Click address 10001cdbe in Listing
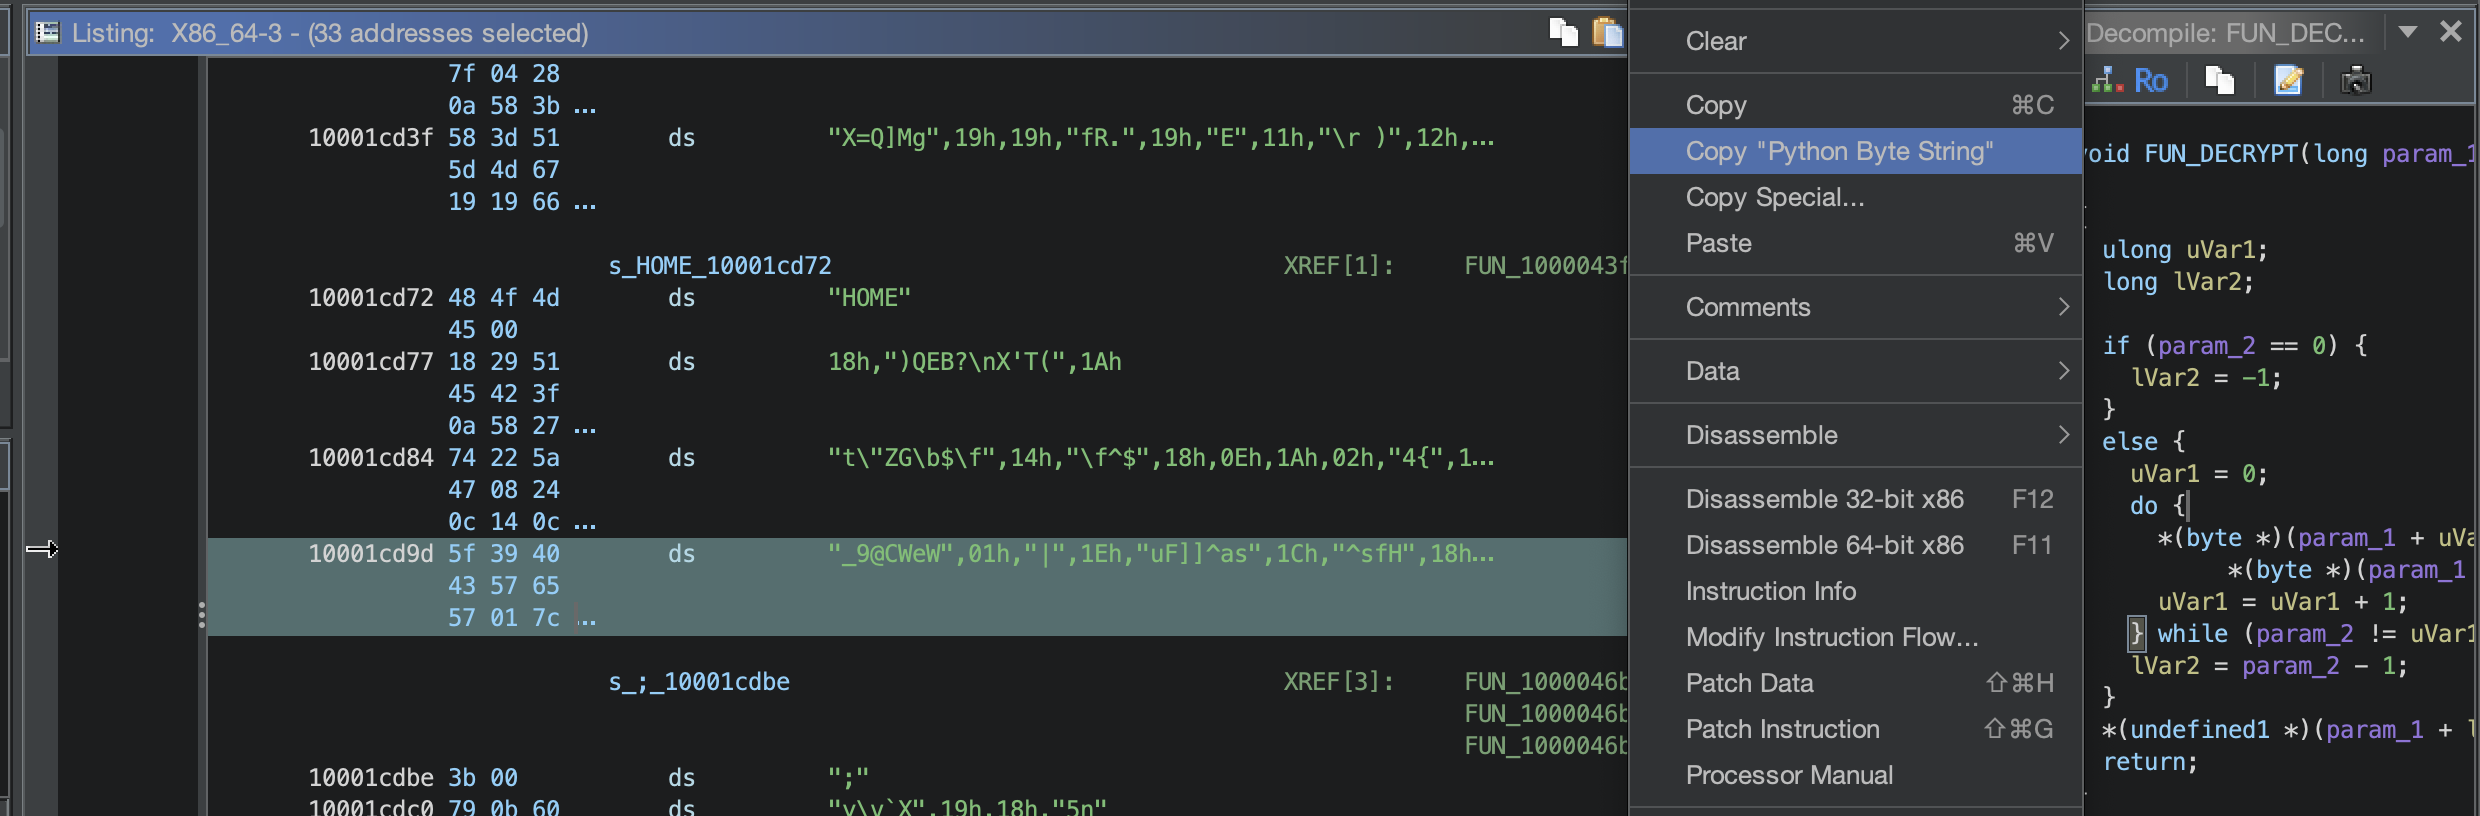This screenshot has height=816, width=2480. coord(370,778)
